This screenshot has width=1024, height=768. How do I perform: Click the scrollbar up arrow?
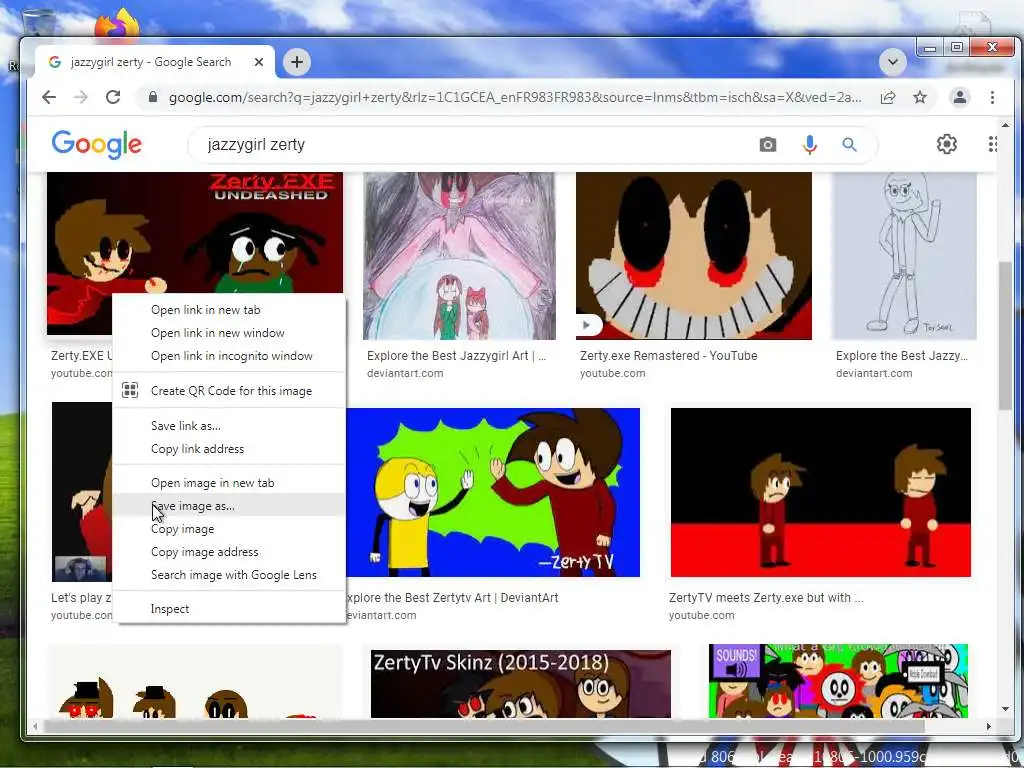pyautogui.click(x=1005, y=125)
